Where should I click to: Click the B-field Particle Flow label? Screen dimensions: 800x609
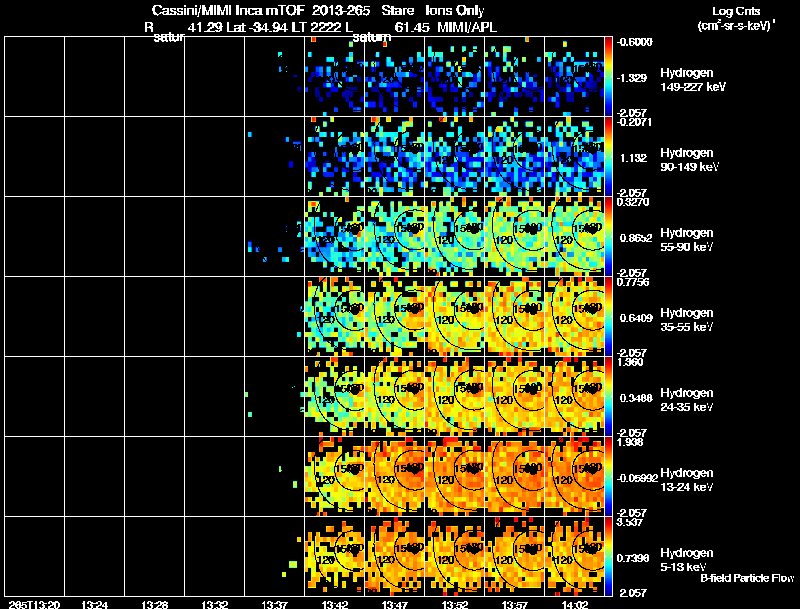point(747,578)
